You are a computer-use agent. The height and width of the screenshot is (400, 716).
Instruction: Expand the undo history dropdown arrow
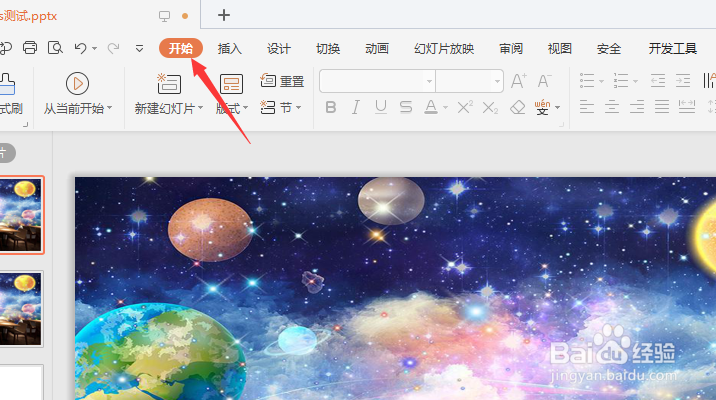click(x=94, y=48)
